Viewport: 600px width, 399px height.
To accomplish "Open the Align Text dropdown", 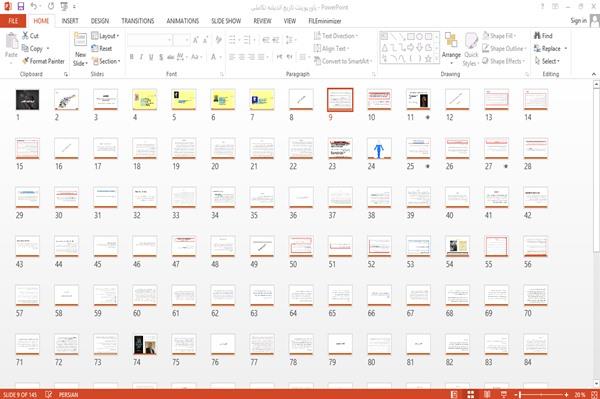I will 331,49.
